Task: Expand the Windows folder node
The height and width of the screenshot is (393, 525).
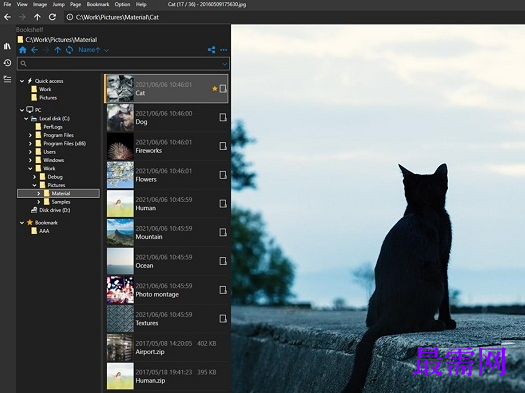Action: 30,160
